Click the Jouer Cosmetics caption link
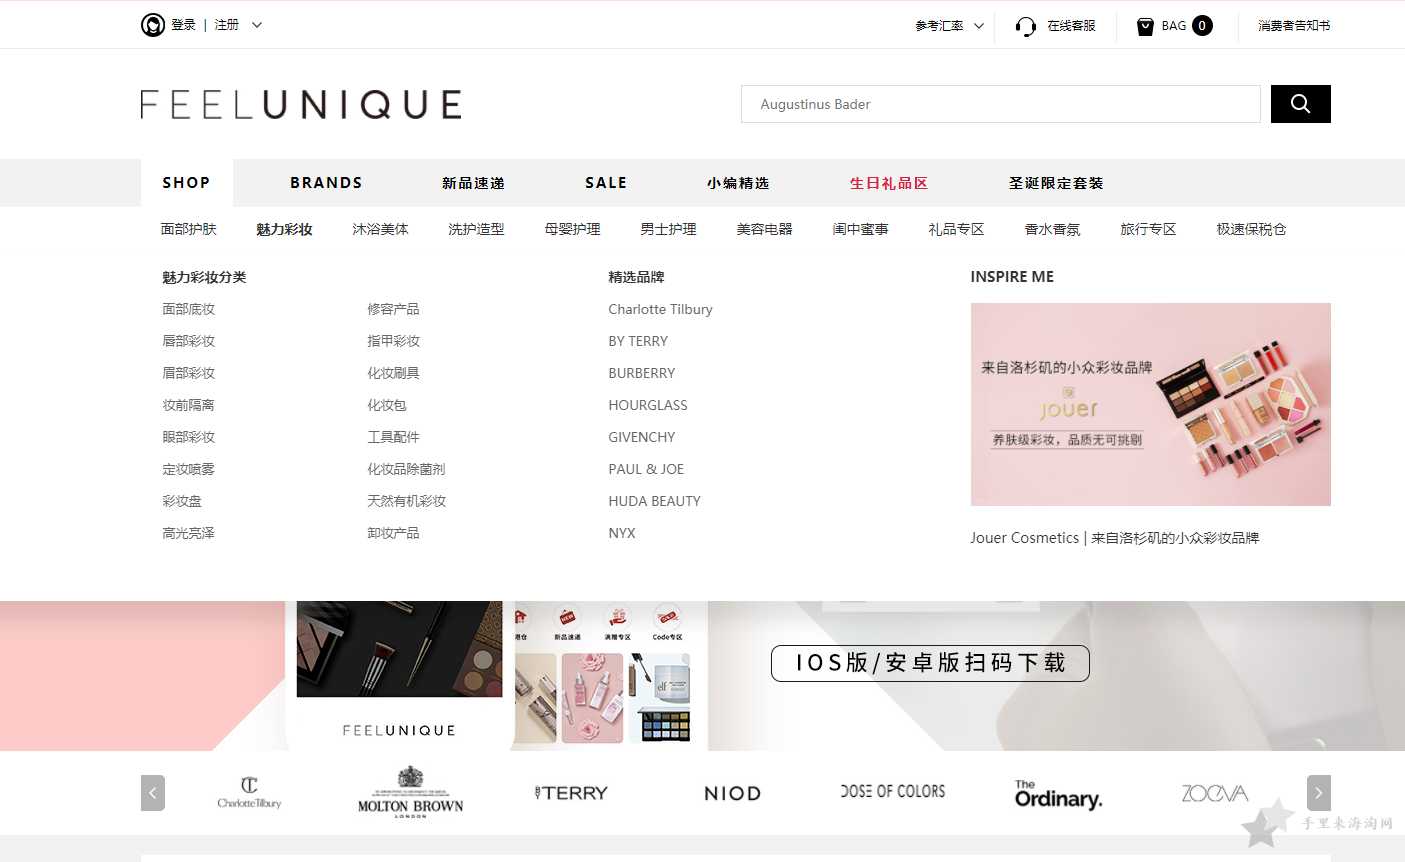Viewport: 1405px width, 862px height. pos(1114,538)
